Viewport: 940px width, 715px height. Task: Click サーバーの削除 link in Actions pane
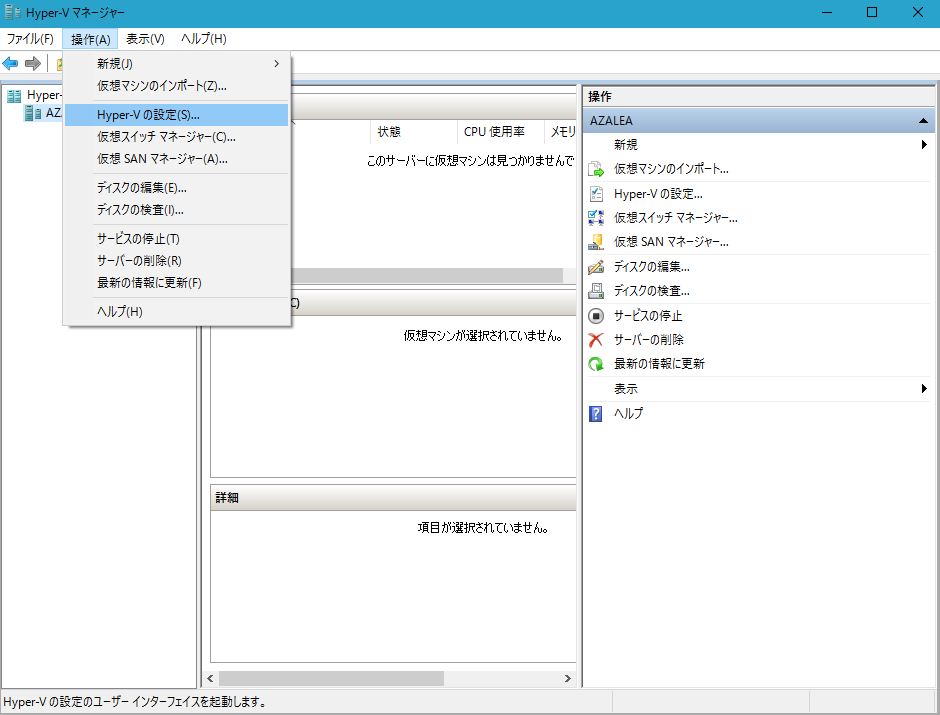(648, 340)
